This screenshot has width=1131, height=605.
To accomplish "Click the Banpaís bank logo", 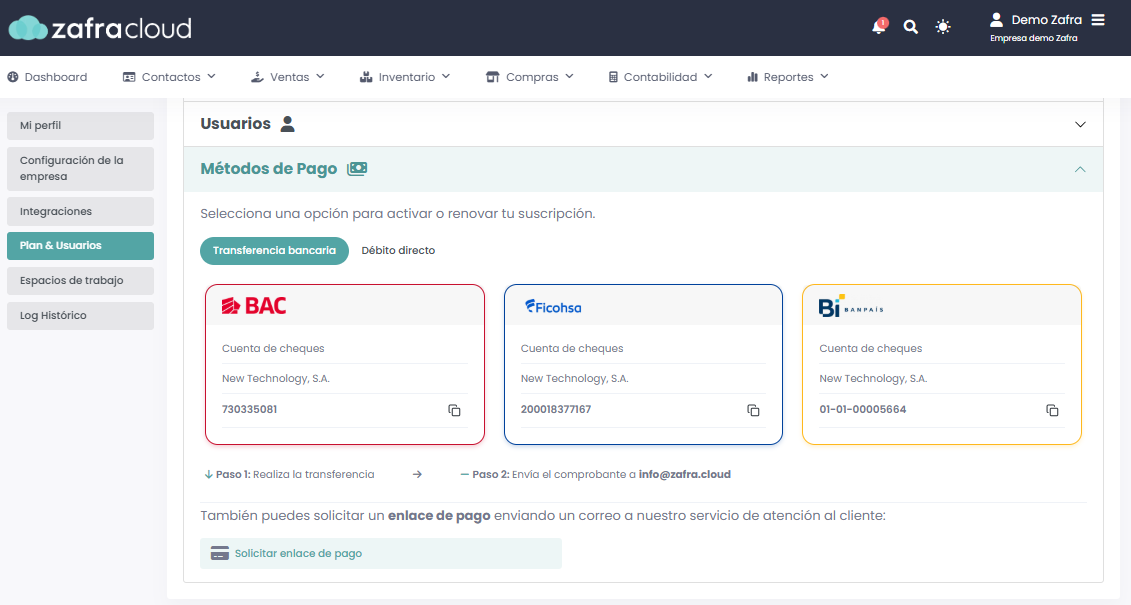I will tap(850, 306).
